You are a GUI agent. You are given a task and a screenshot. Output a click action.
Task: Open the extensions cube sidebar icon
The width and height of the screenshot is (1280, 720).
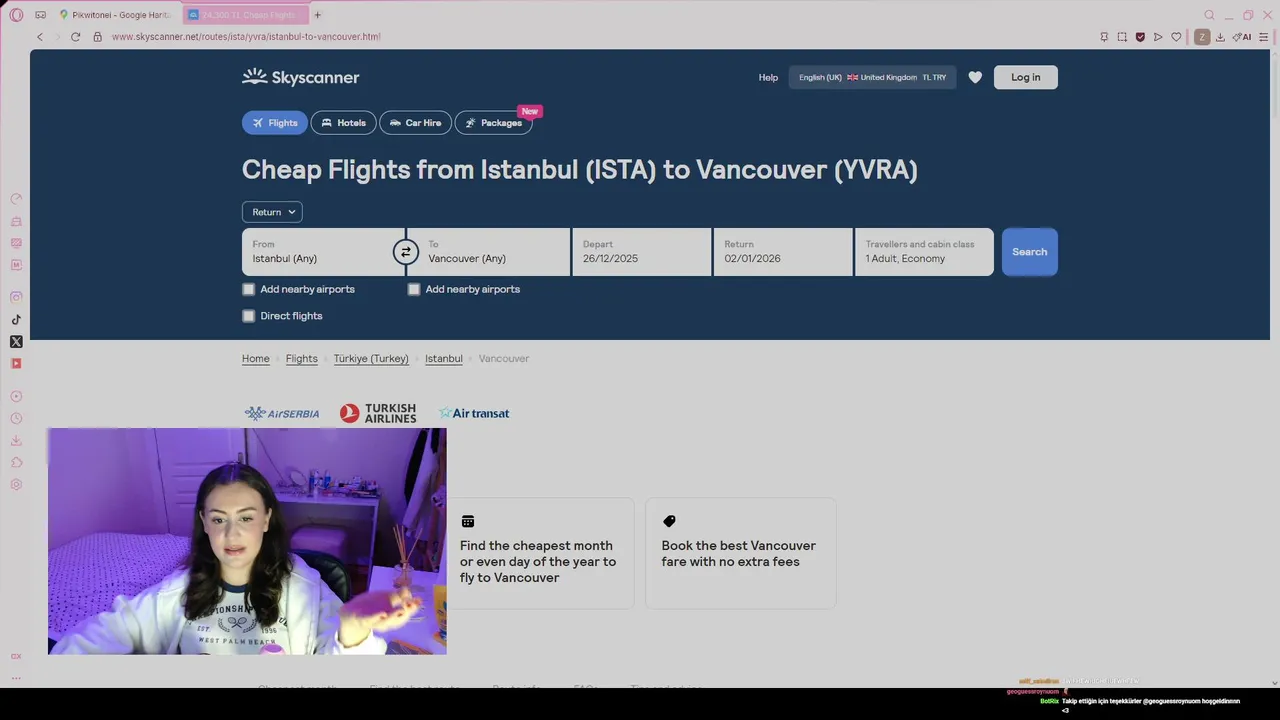(16, 462)
